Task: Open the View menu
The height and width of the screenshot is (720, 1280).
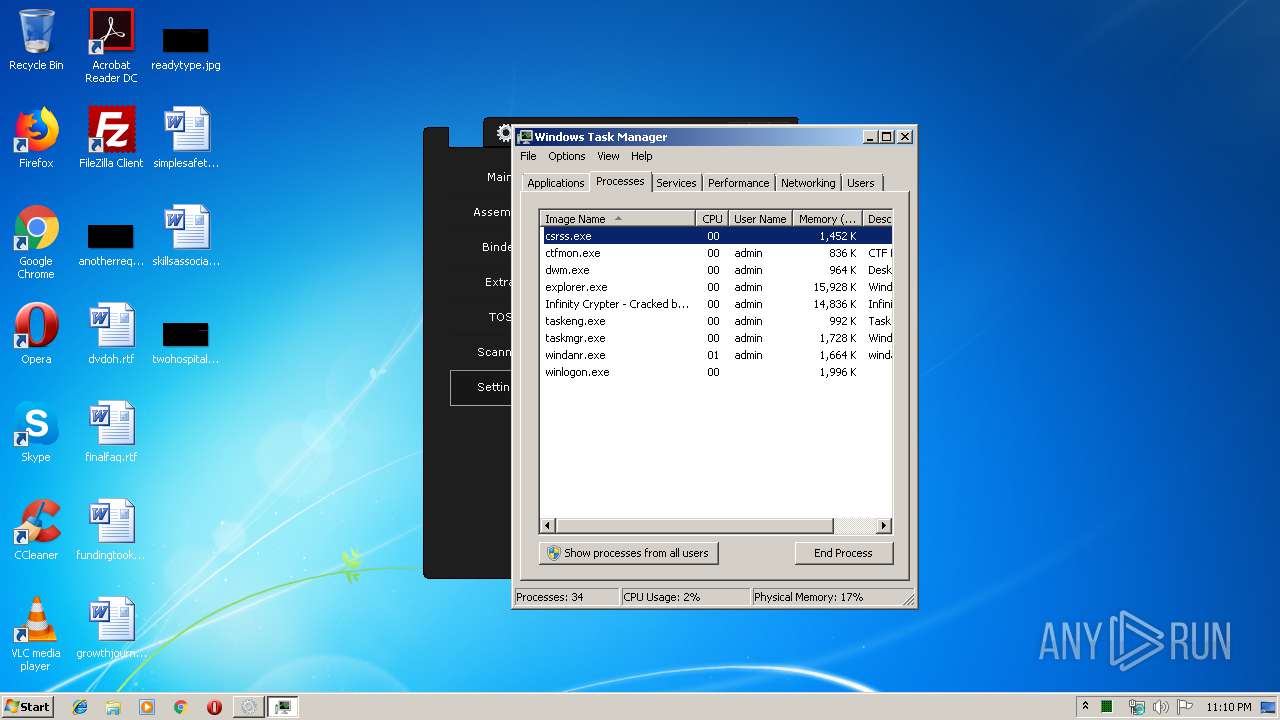Action: pyautogui.click(x=608, y=156)
